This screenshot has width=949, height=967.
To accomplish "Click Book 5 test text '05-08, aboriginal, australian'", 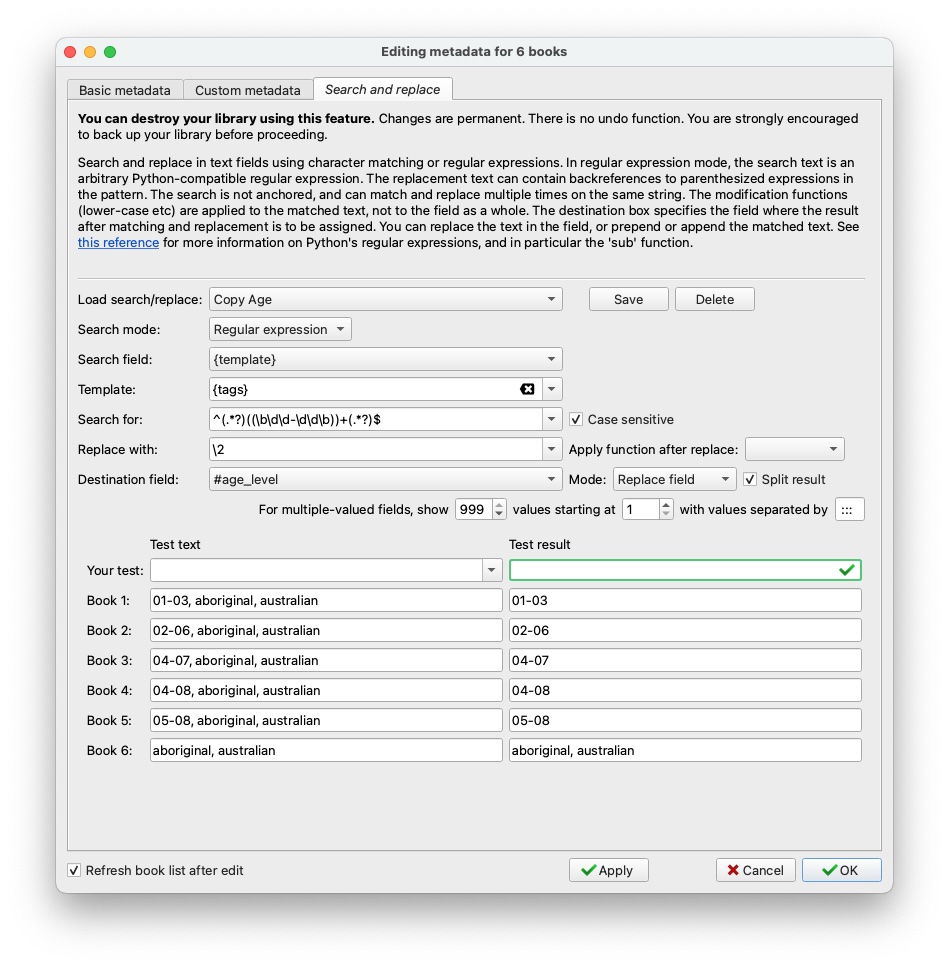I will point(326,720).
